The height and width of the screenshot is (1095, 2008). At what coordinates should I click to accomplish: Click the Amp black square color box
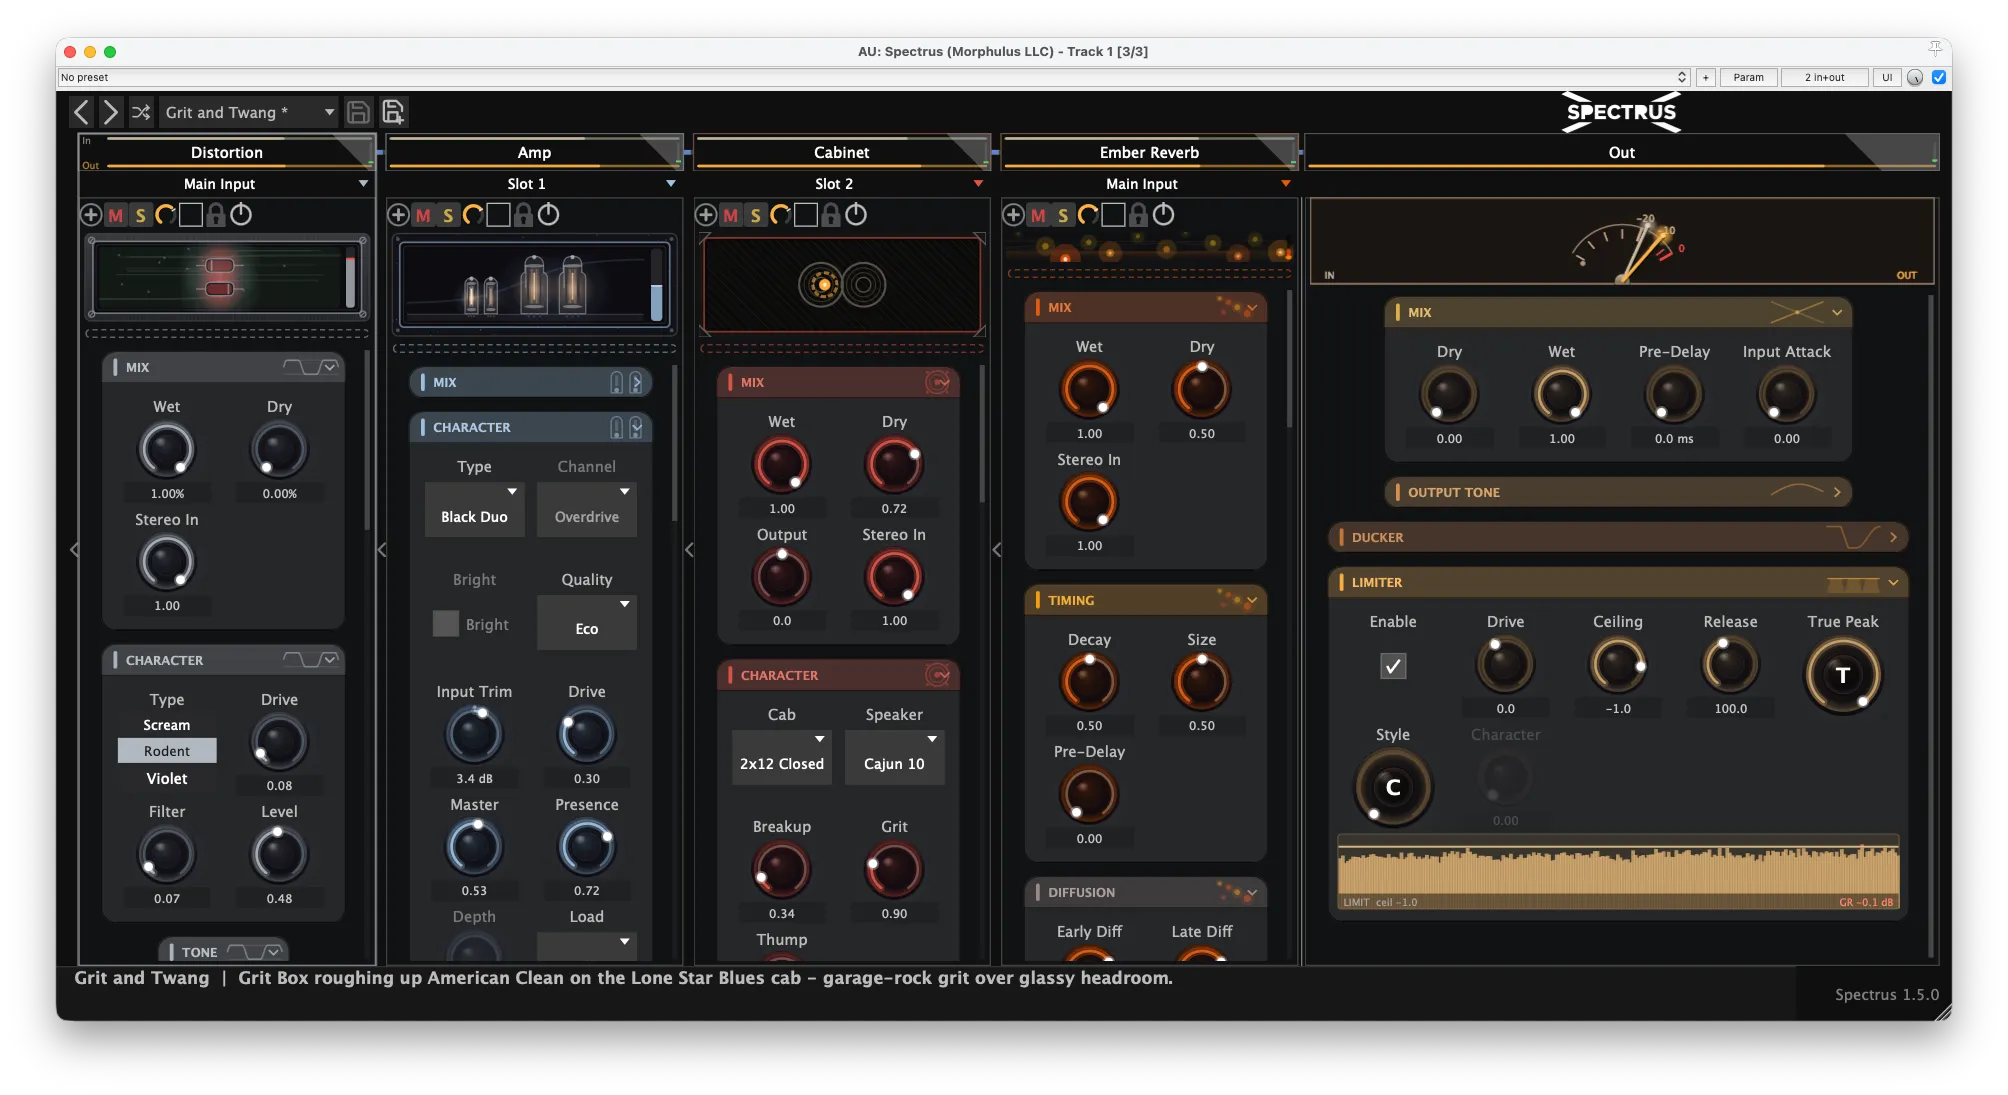498,215
